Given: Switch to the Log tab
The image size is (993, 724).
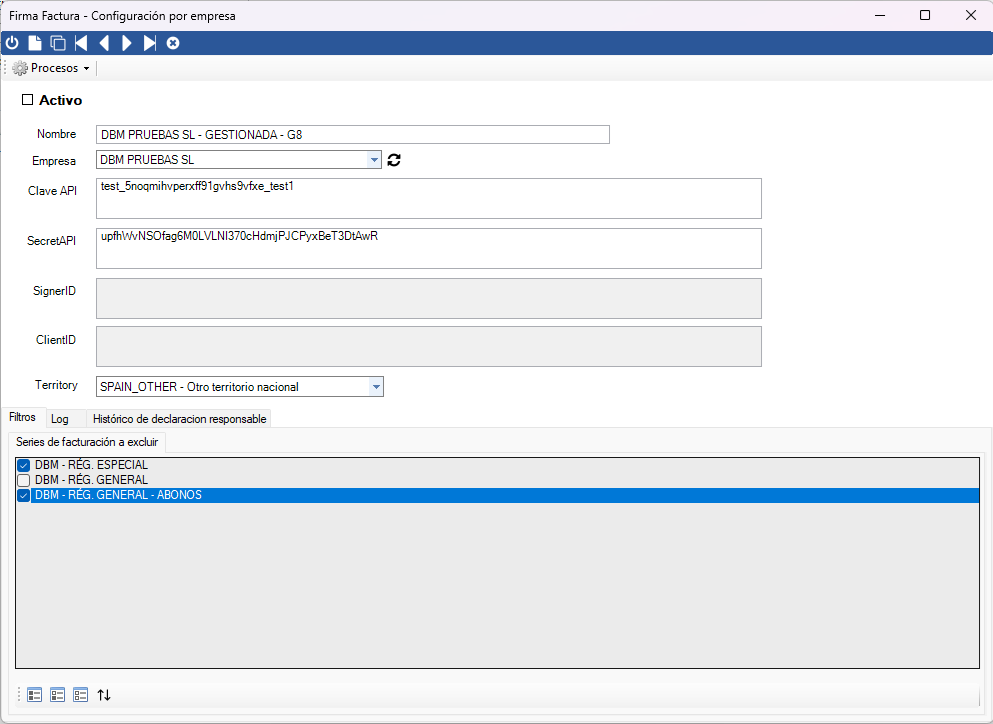Looking at the screenshot, I should coord(60,419).
